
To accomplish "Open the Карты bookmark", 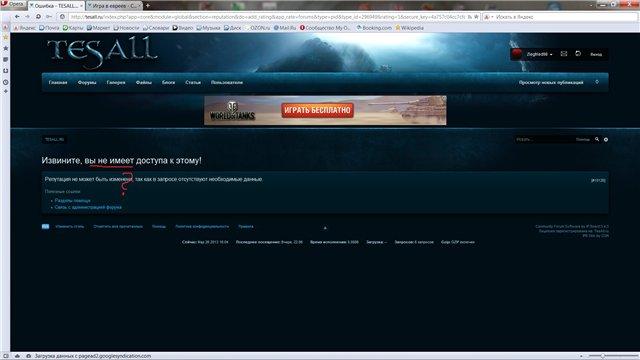I will point(73,28).
